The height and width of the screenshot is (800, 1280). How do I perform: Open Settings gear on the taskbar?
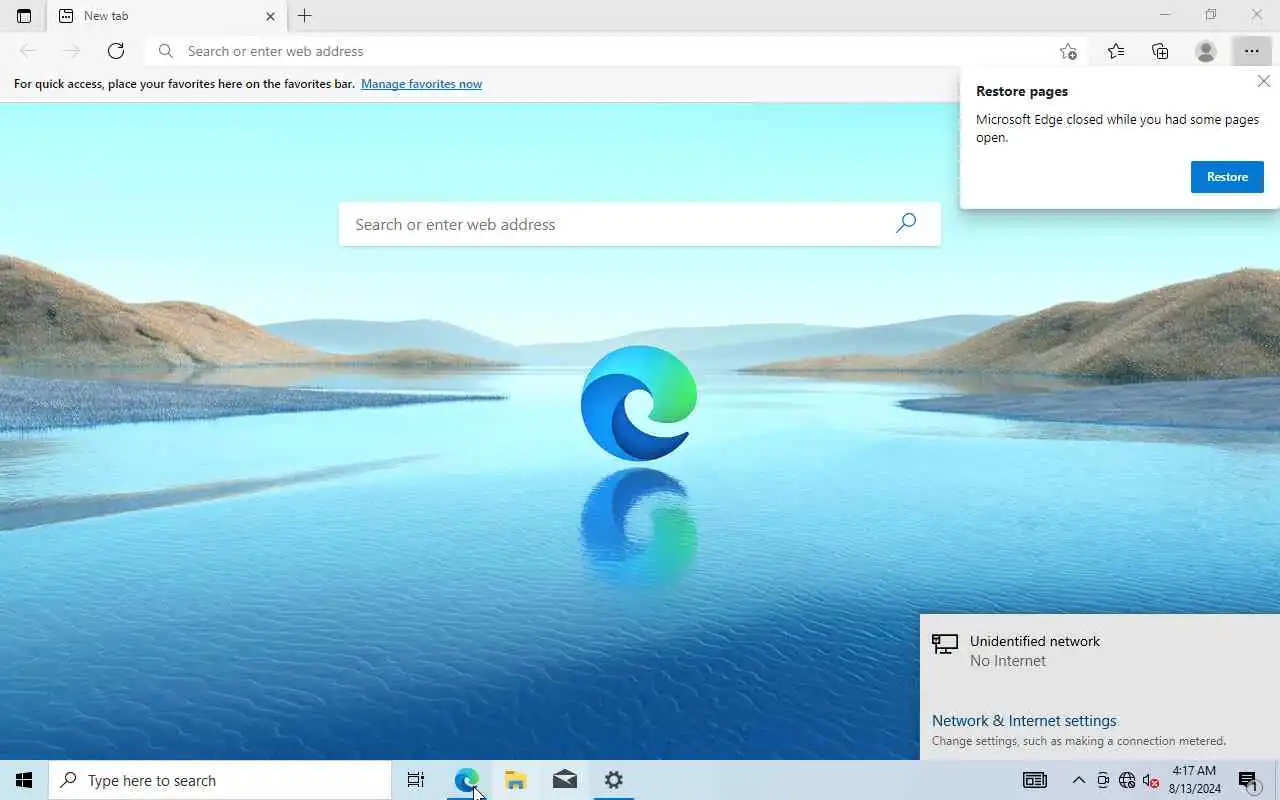pos(614,780)
